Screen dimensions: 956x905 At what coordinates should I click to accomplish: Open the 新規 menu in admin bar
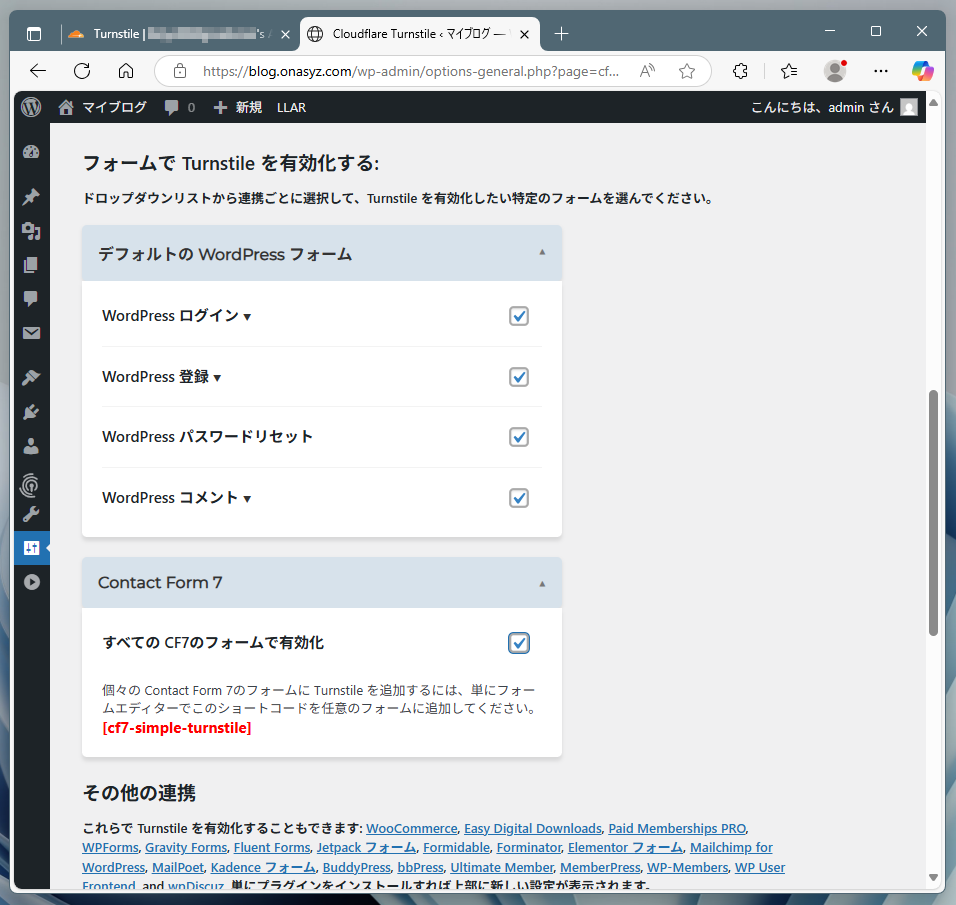(x=238, y=107)
